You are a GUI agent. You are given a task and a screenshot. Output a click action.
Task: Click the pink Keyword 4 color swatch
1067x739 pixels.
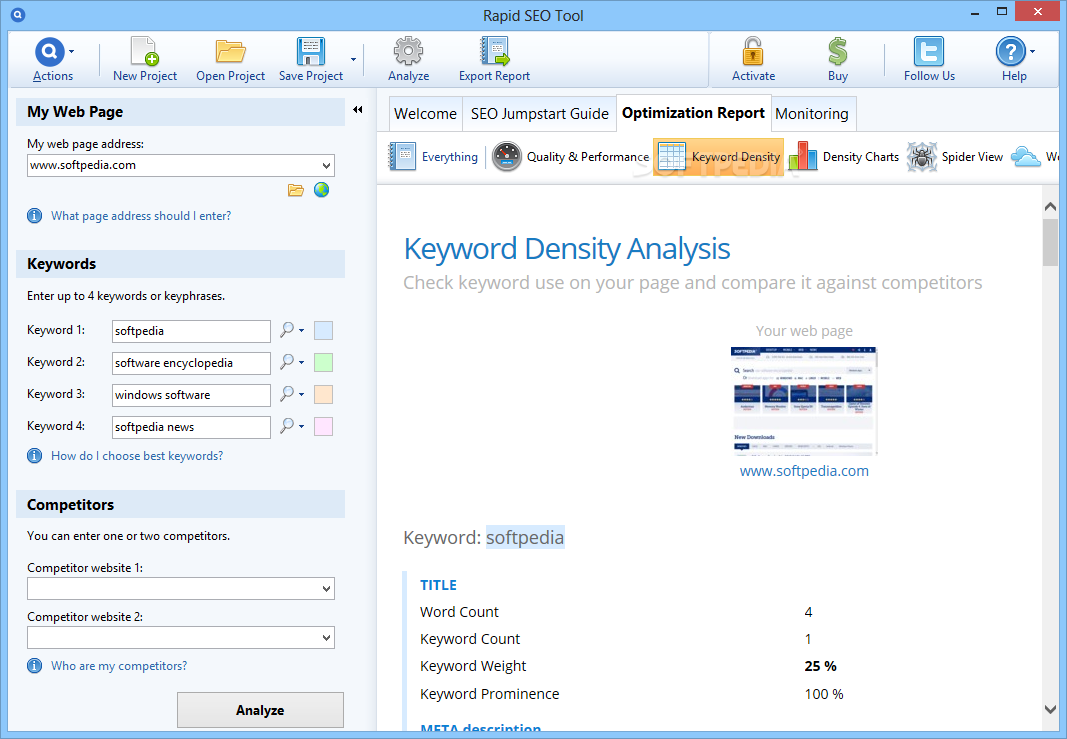point(323,427)
